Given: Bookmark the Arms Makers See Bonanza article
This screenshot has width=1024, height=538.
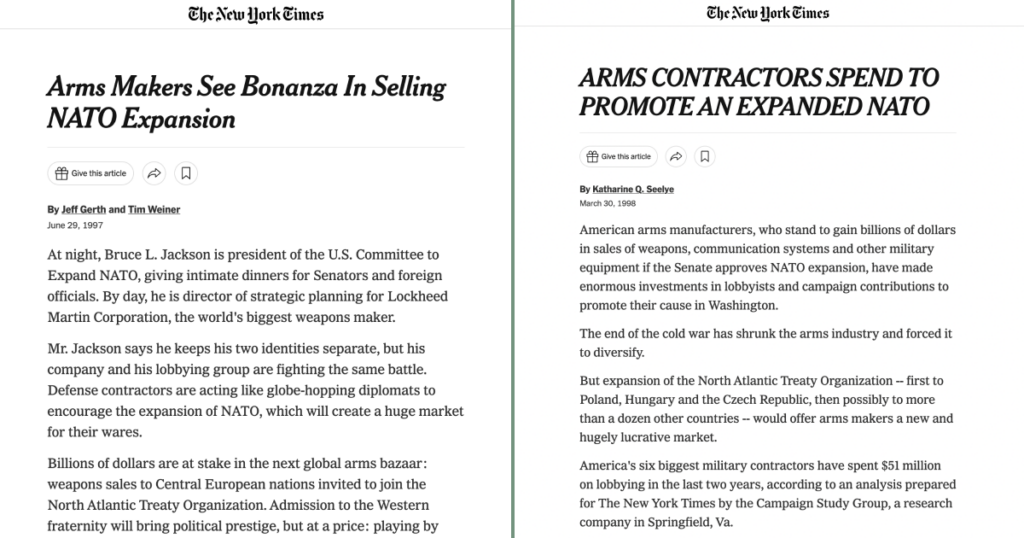Looking at the screenshot, I should click(x=186, y=173).
